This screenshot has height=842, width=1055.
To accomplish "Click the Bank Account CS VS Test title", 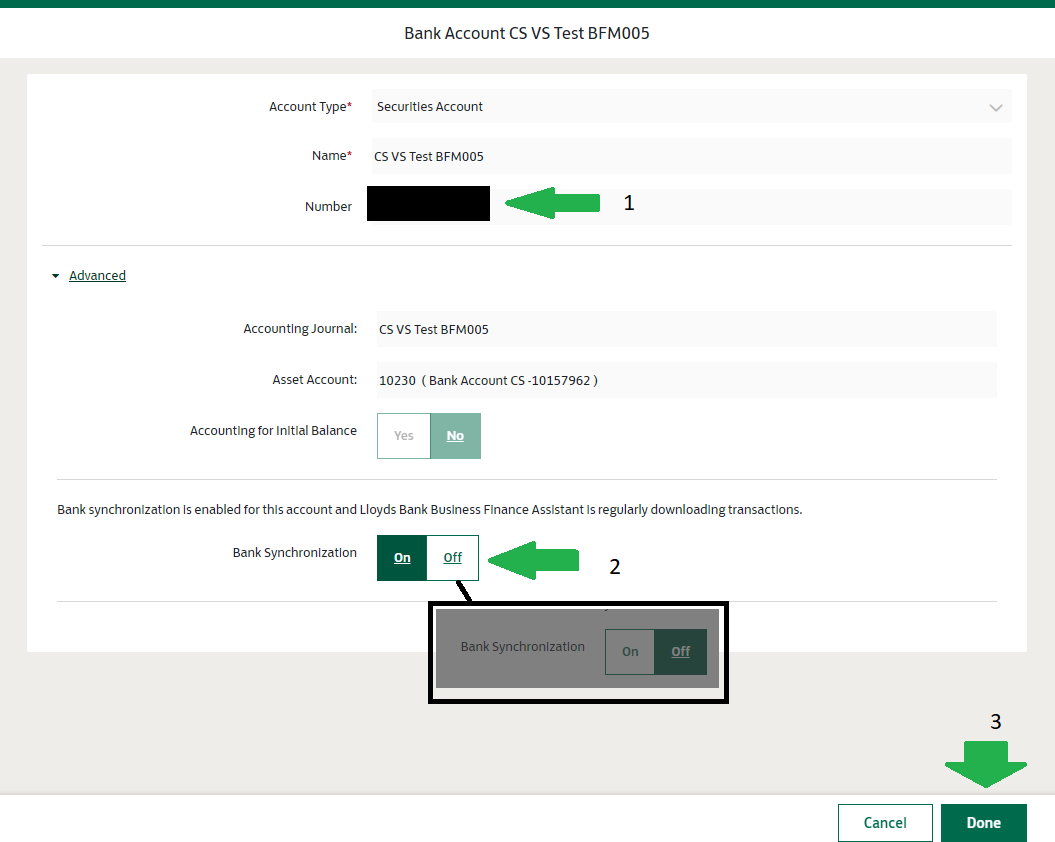I will tap(527, 33).
